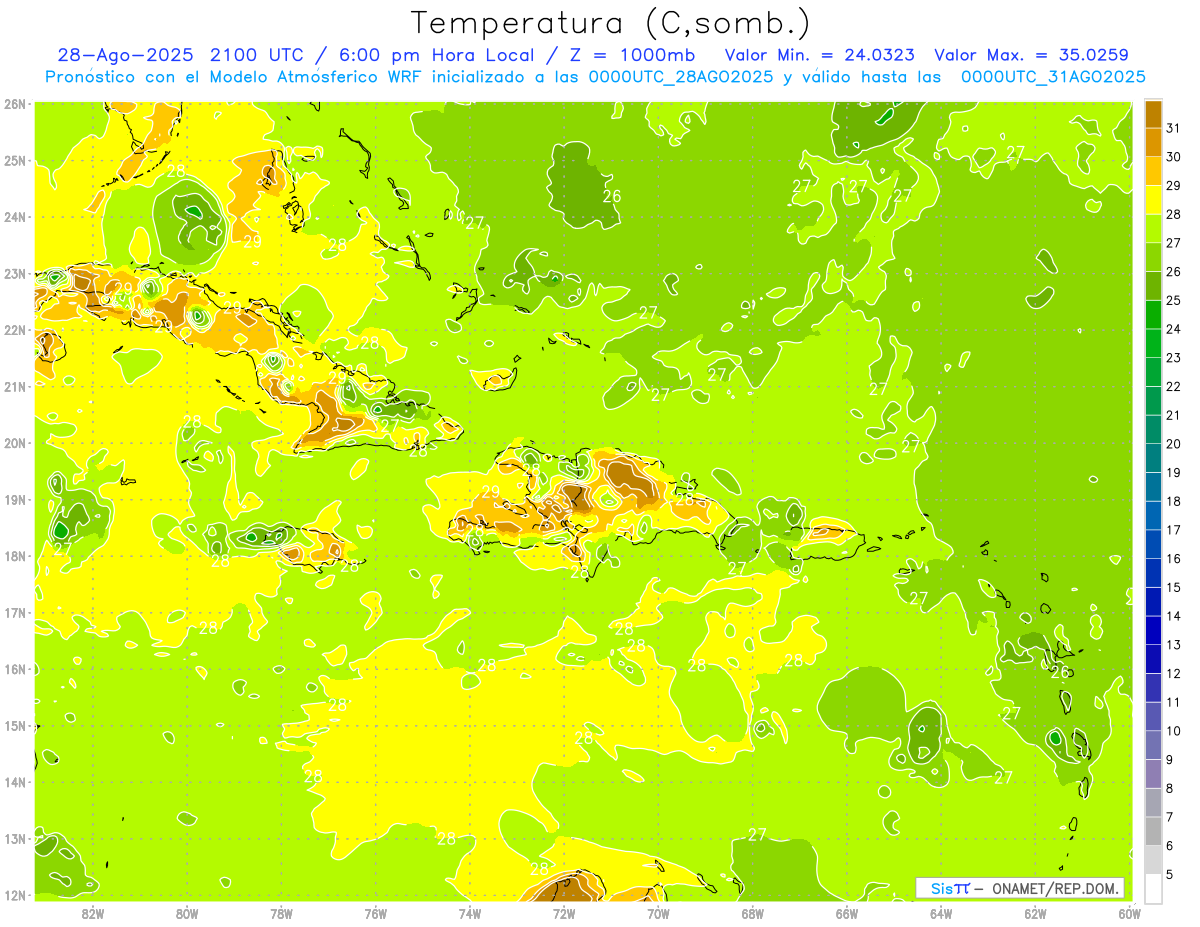Click the 17 label on the color scale
The height and width of the screenshot is (927, 1200).
[1173, 530]
